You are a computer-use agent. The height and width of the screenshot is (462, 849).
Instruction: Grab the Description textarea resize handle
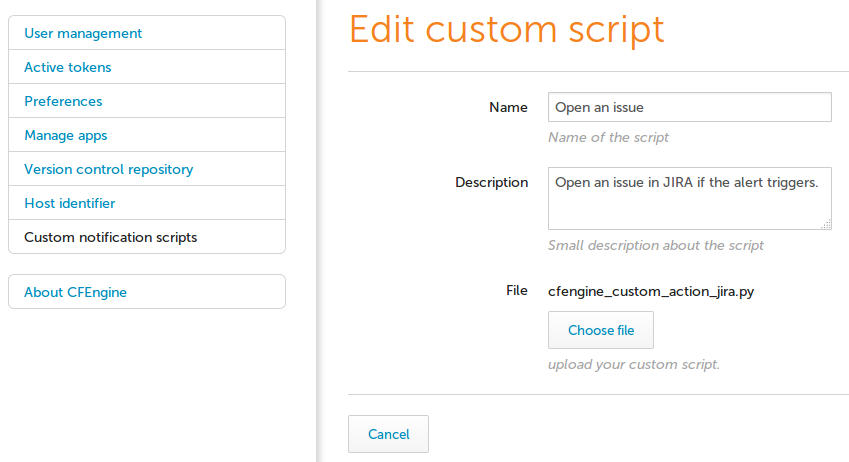pos(826,225)
